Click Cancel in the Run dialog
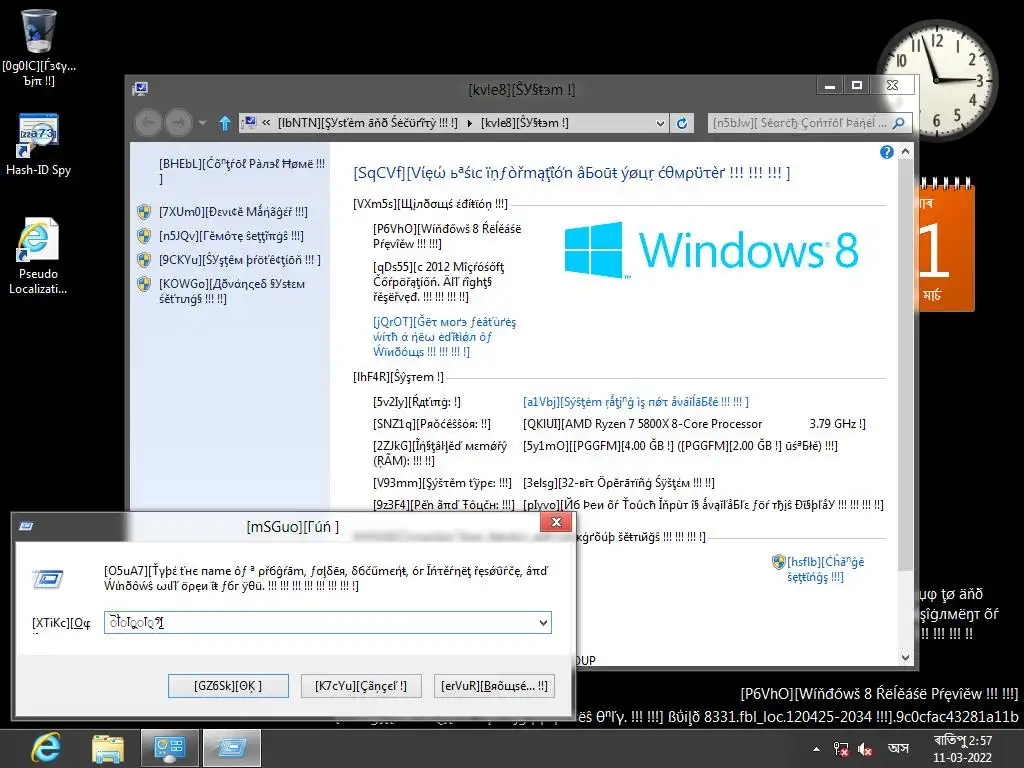 coord(360,686)
